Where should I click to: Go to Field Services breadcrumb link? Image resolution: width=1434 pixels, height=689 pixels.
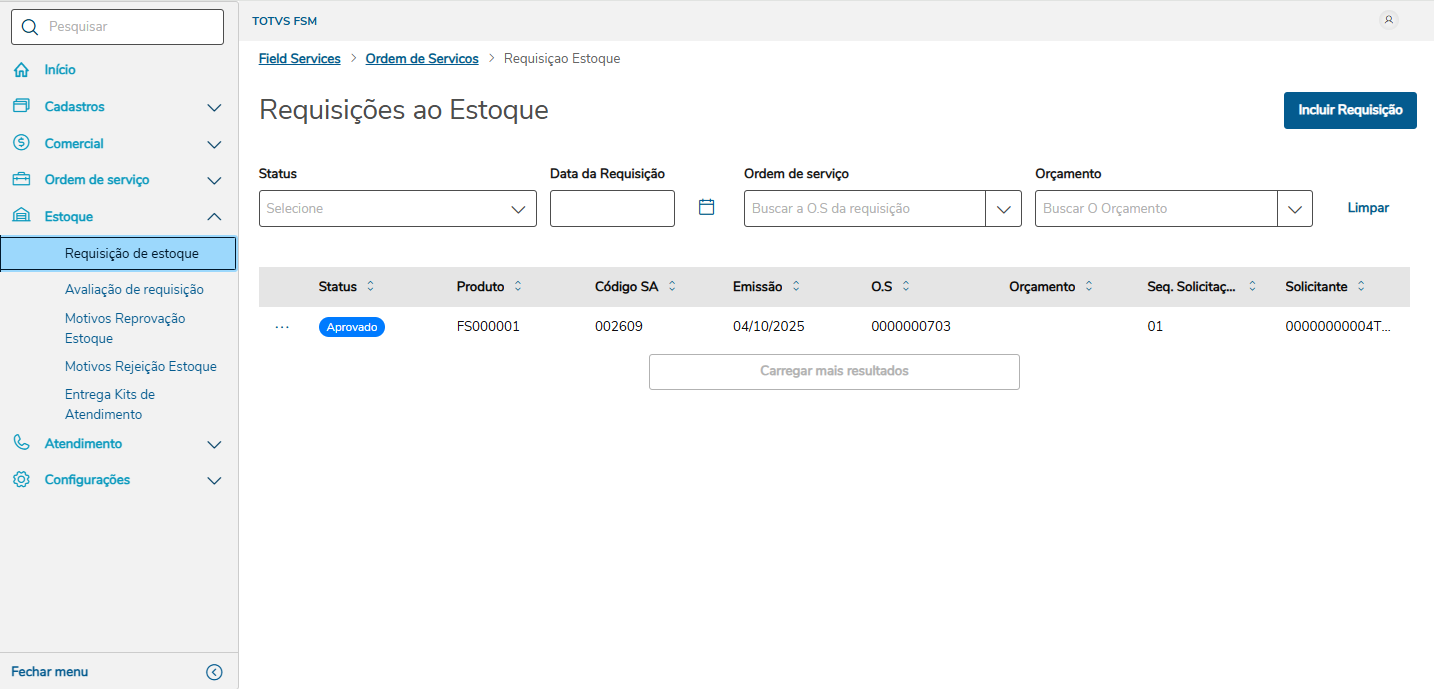[299, 59]
